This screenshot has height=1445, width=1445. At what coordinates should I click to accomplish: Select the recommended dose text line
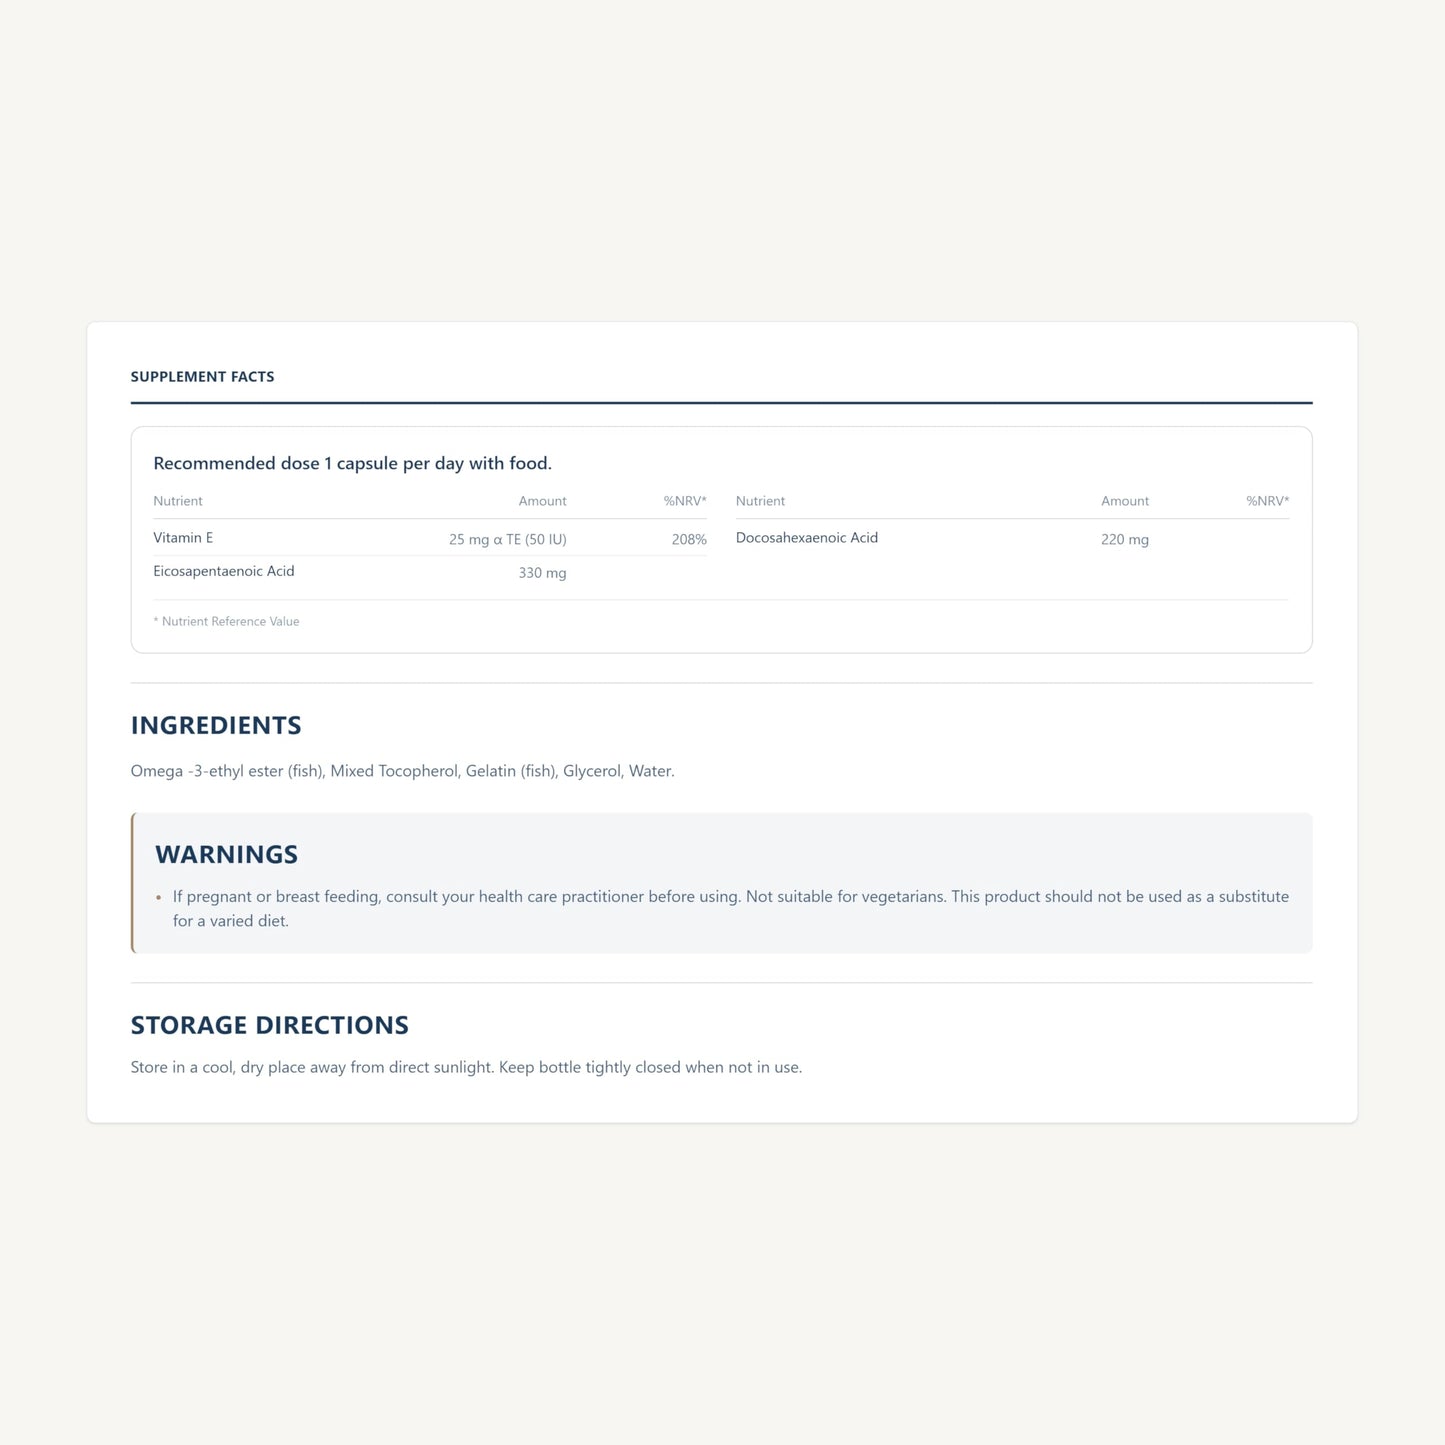[352, 463]
